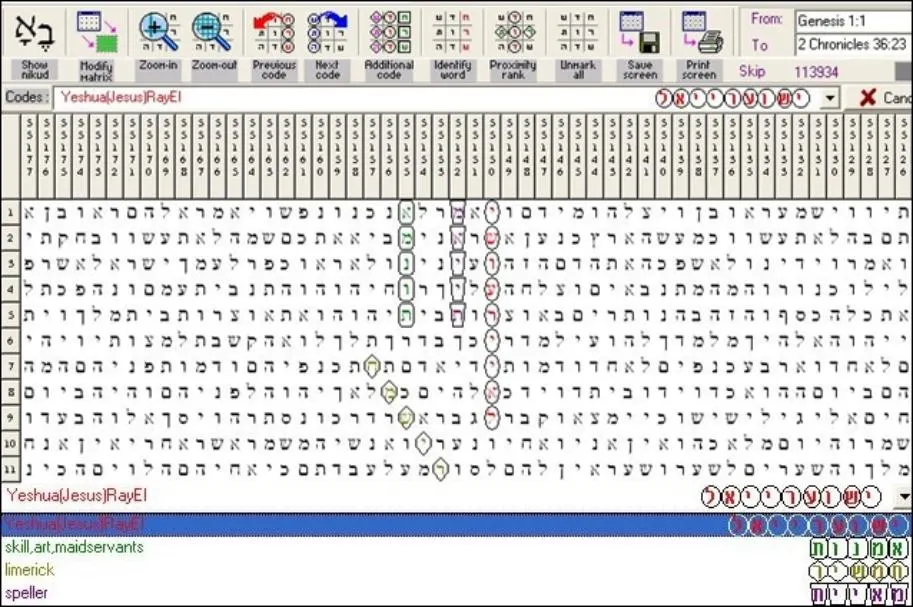Click the red X cancel icon

868,97
